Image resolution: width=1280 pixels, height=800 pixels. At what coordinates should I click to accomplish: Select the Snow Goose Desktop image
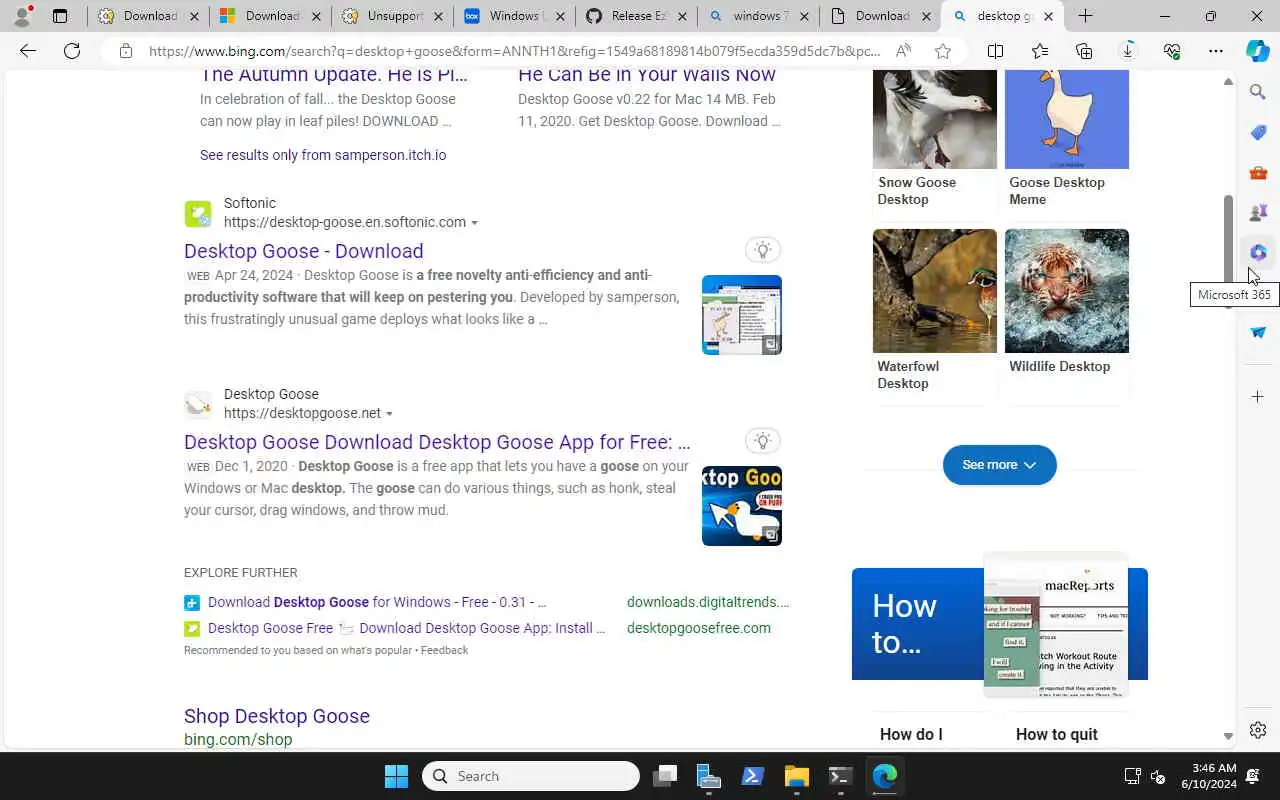click(935, 119)
